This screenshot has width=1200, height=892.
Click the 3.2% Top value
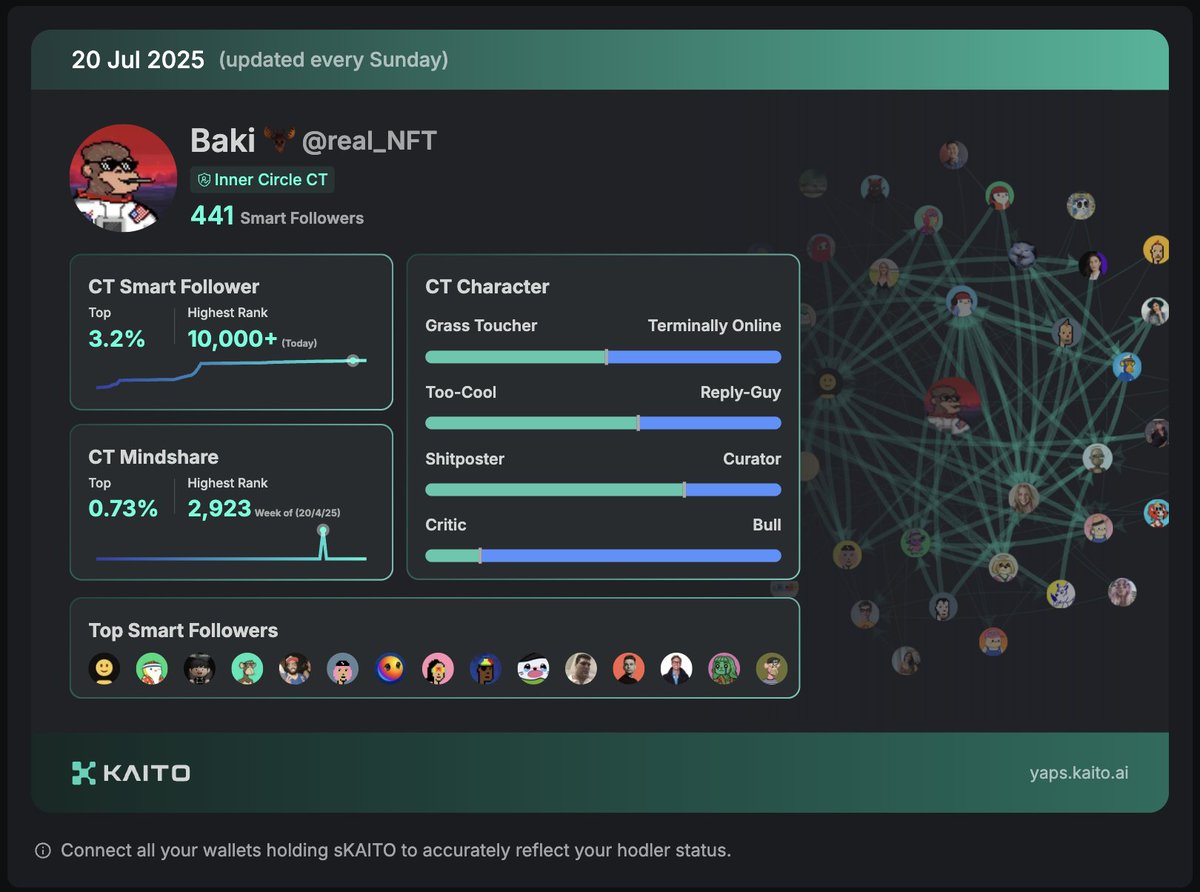(117, 339)
